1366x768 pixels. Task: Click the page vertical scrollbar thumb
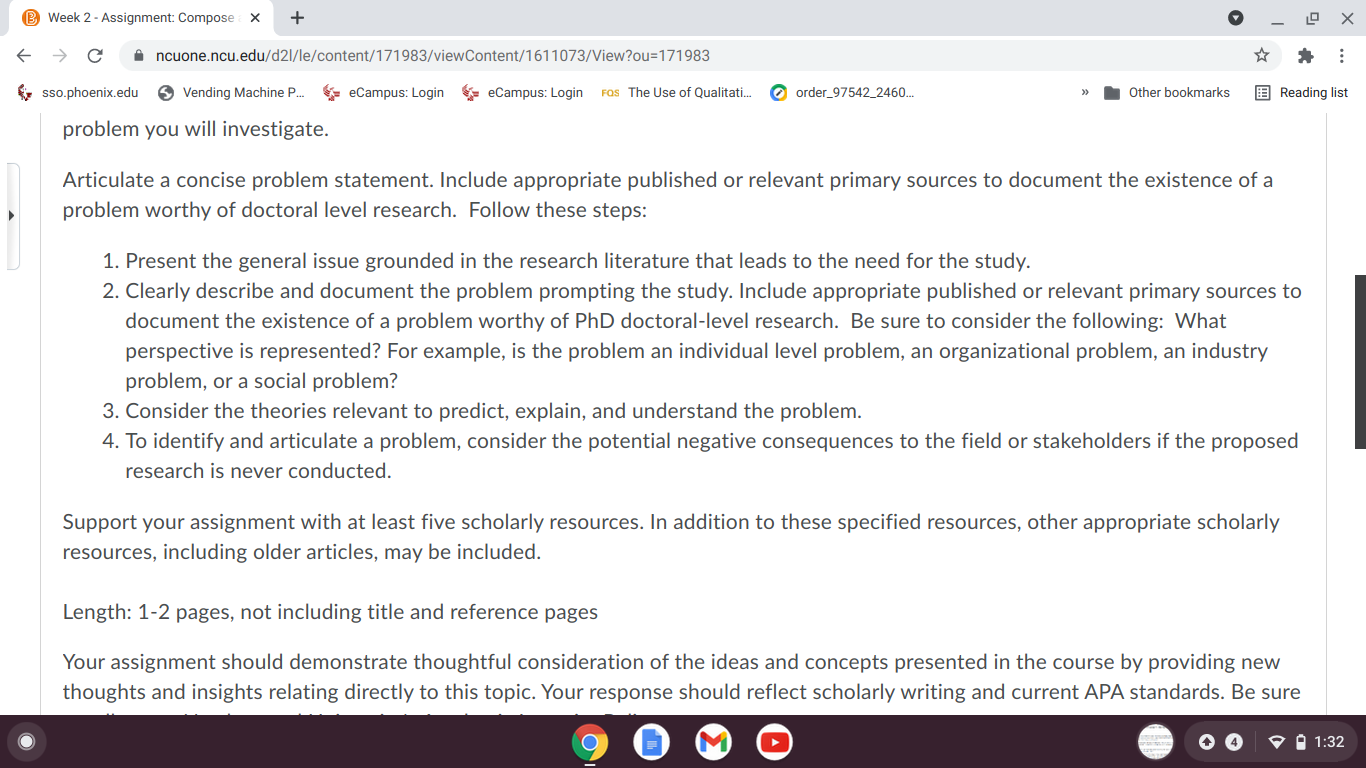[1360, 362]
